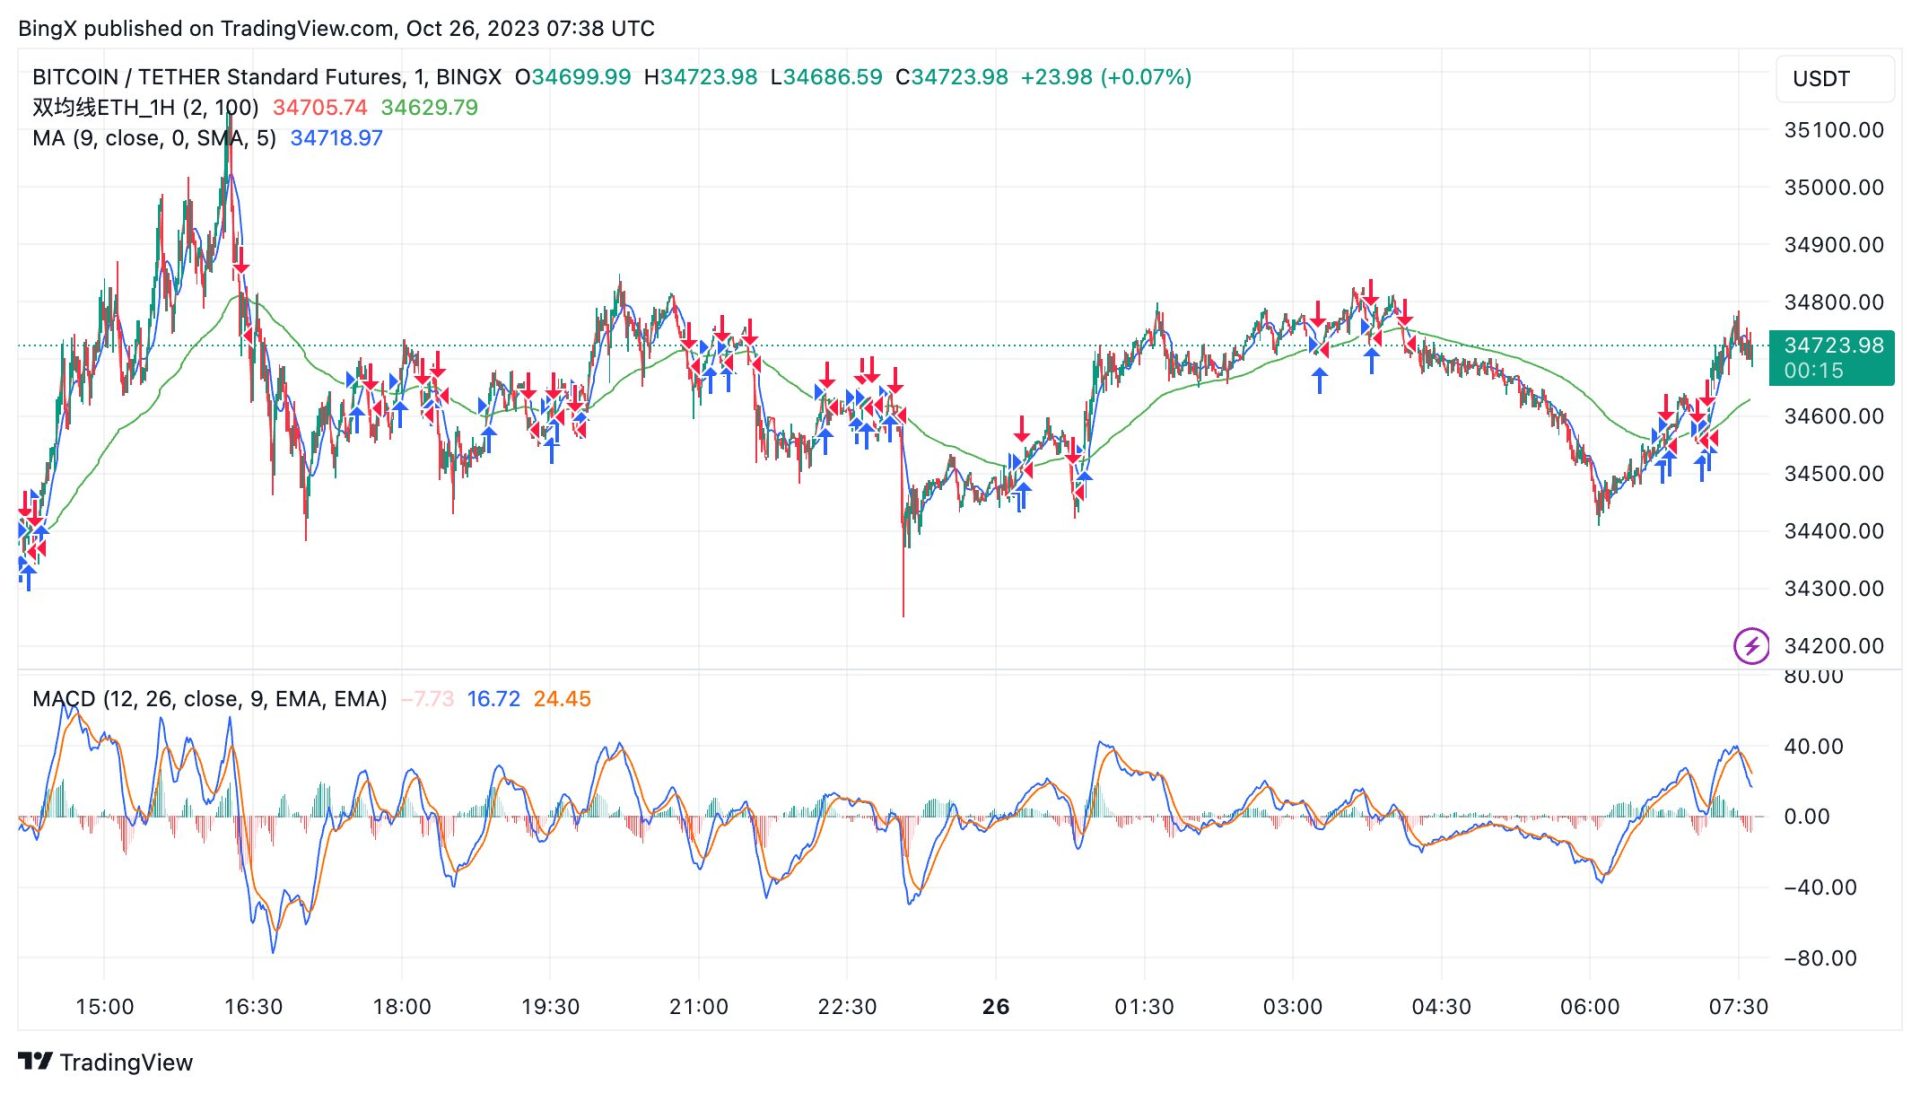Click the current price label 34723.98
Viewport: 1920px width, 1093px height.
point(1831,345)
